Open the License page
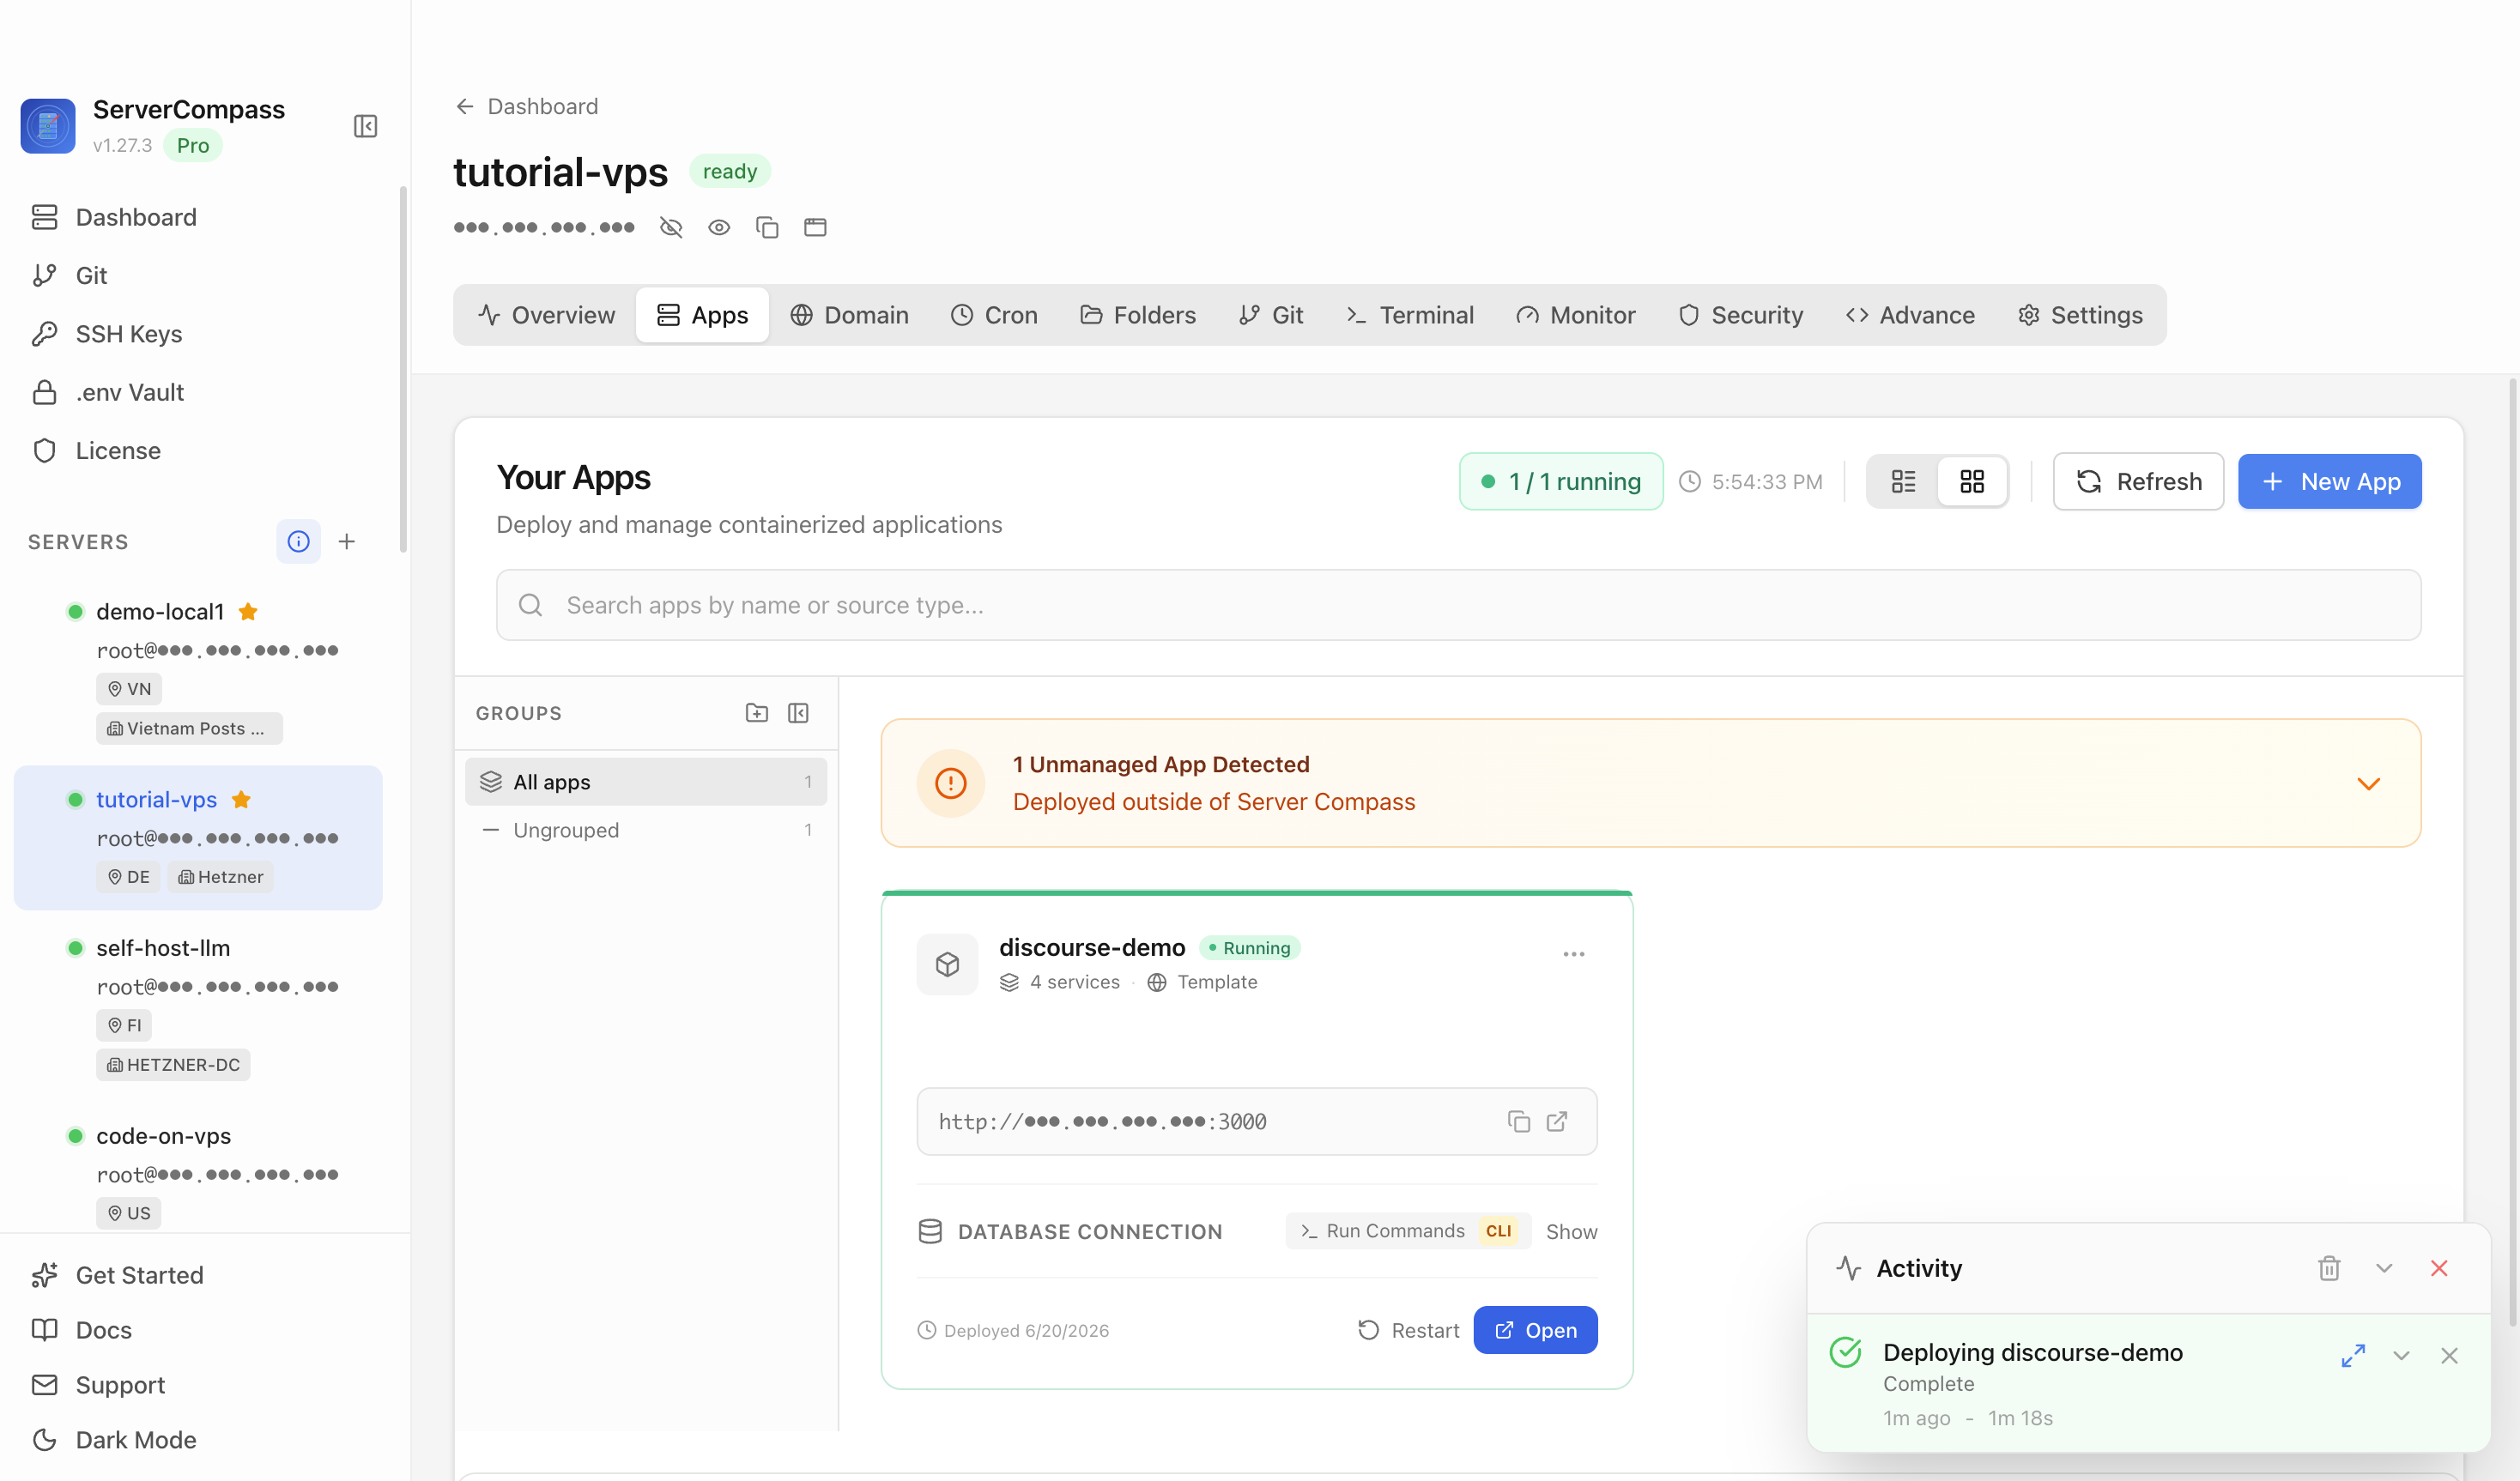This screenshot has width=2520, height=1481. point(96,450)
